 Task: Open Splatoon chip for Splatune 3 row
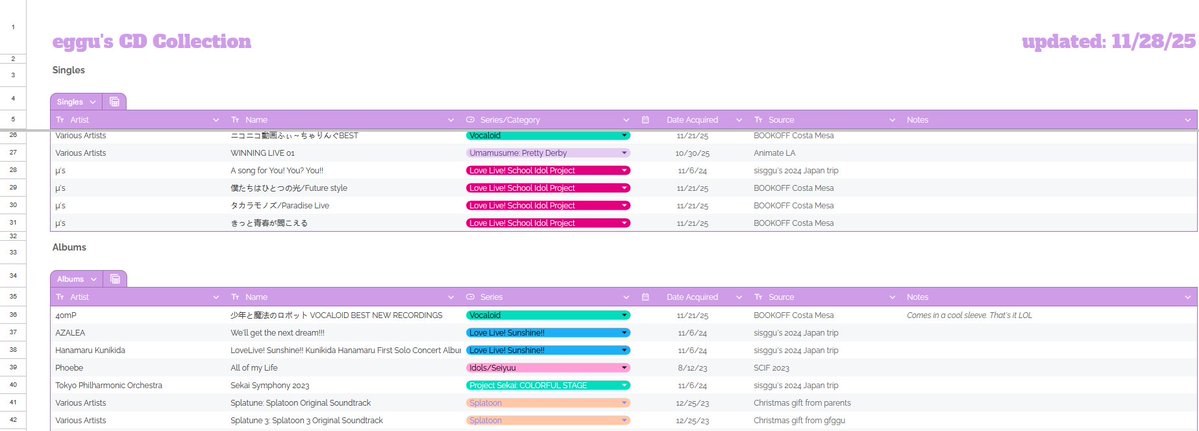click(x=548, y=420)
